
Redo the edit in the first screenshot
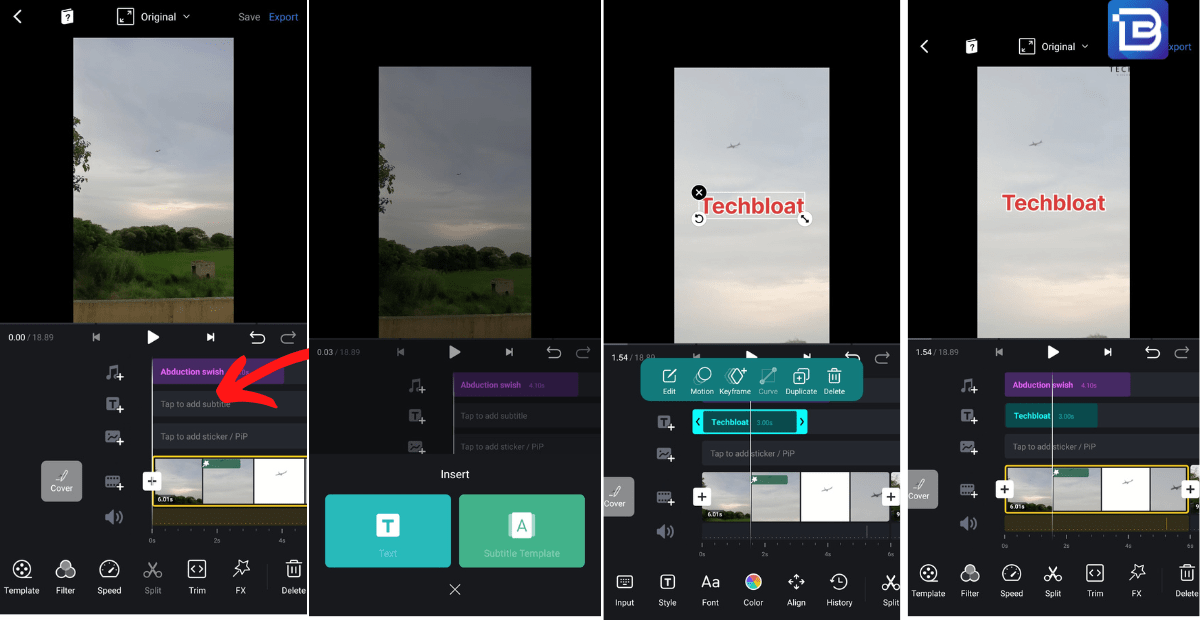289,338
